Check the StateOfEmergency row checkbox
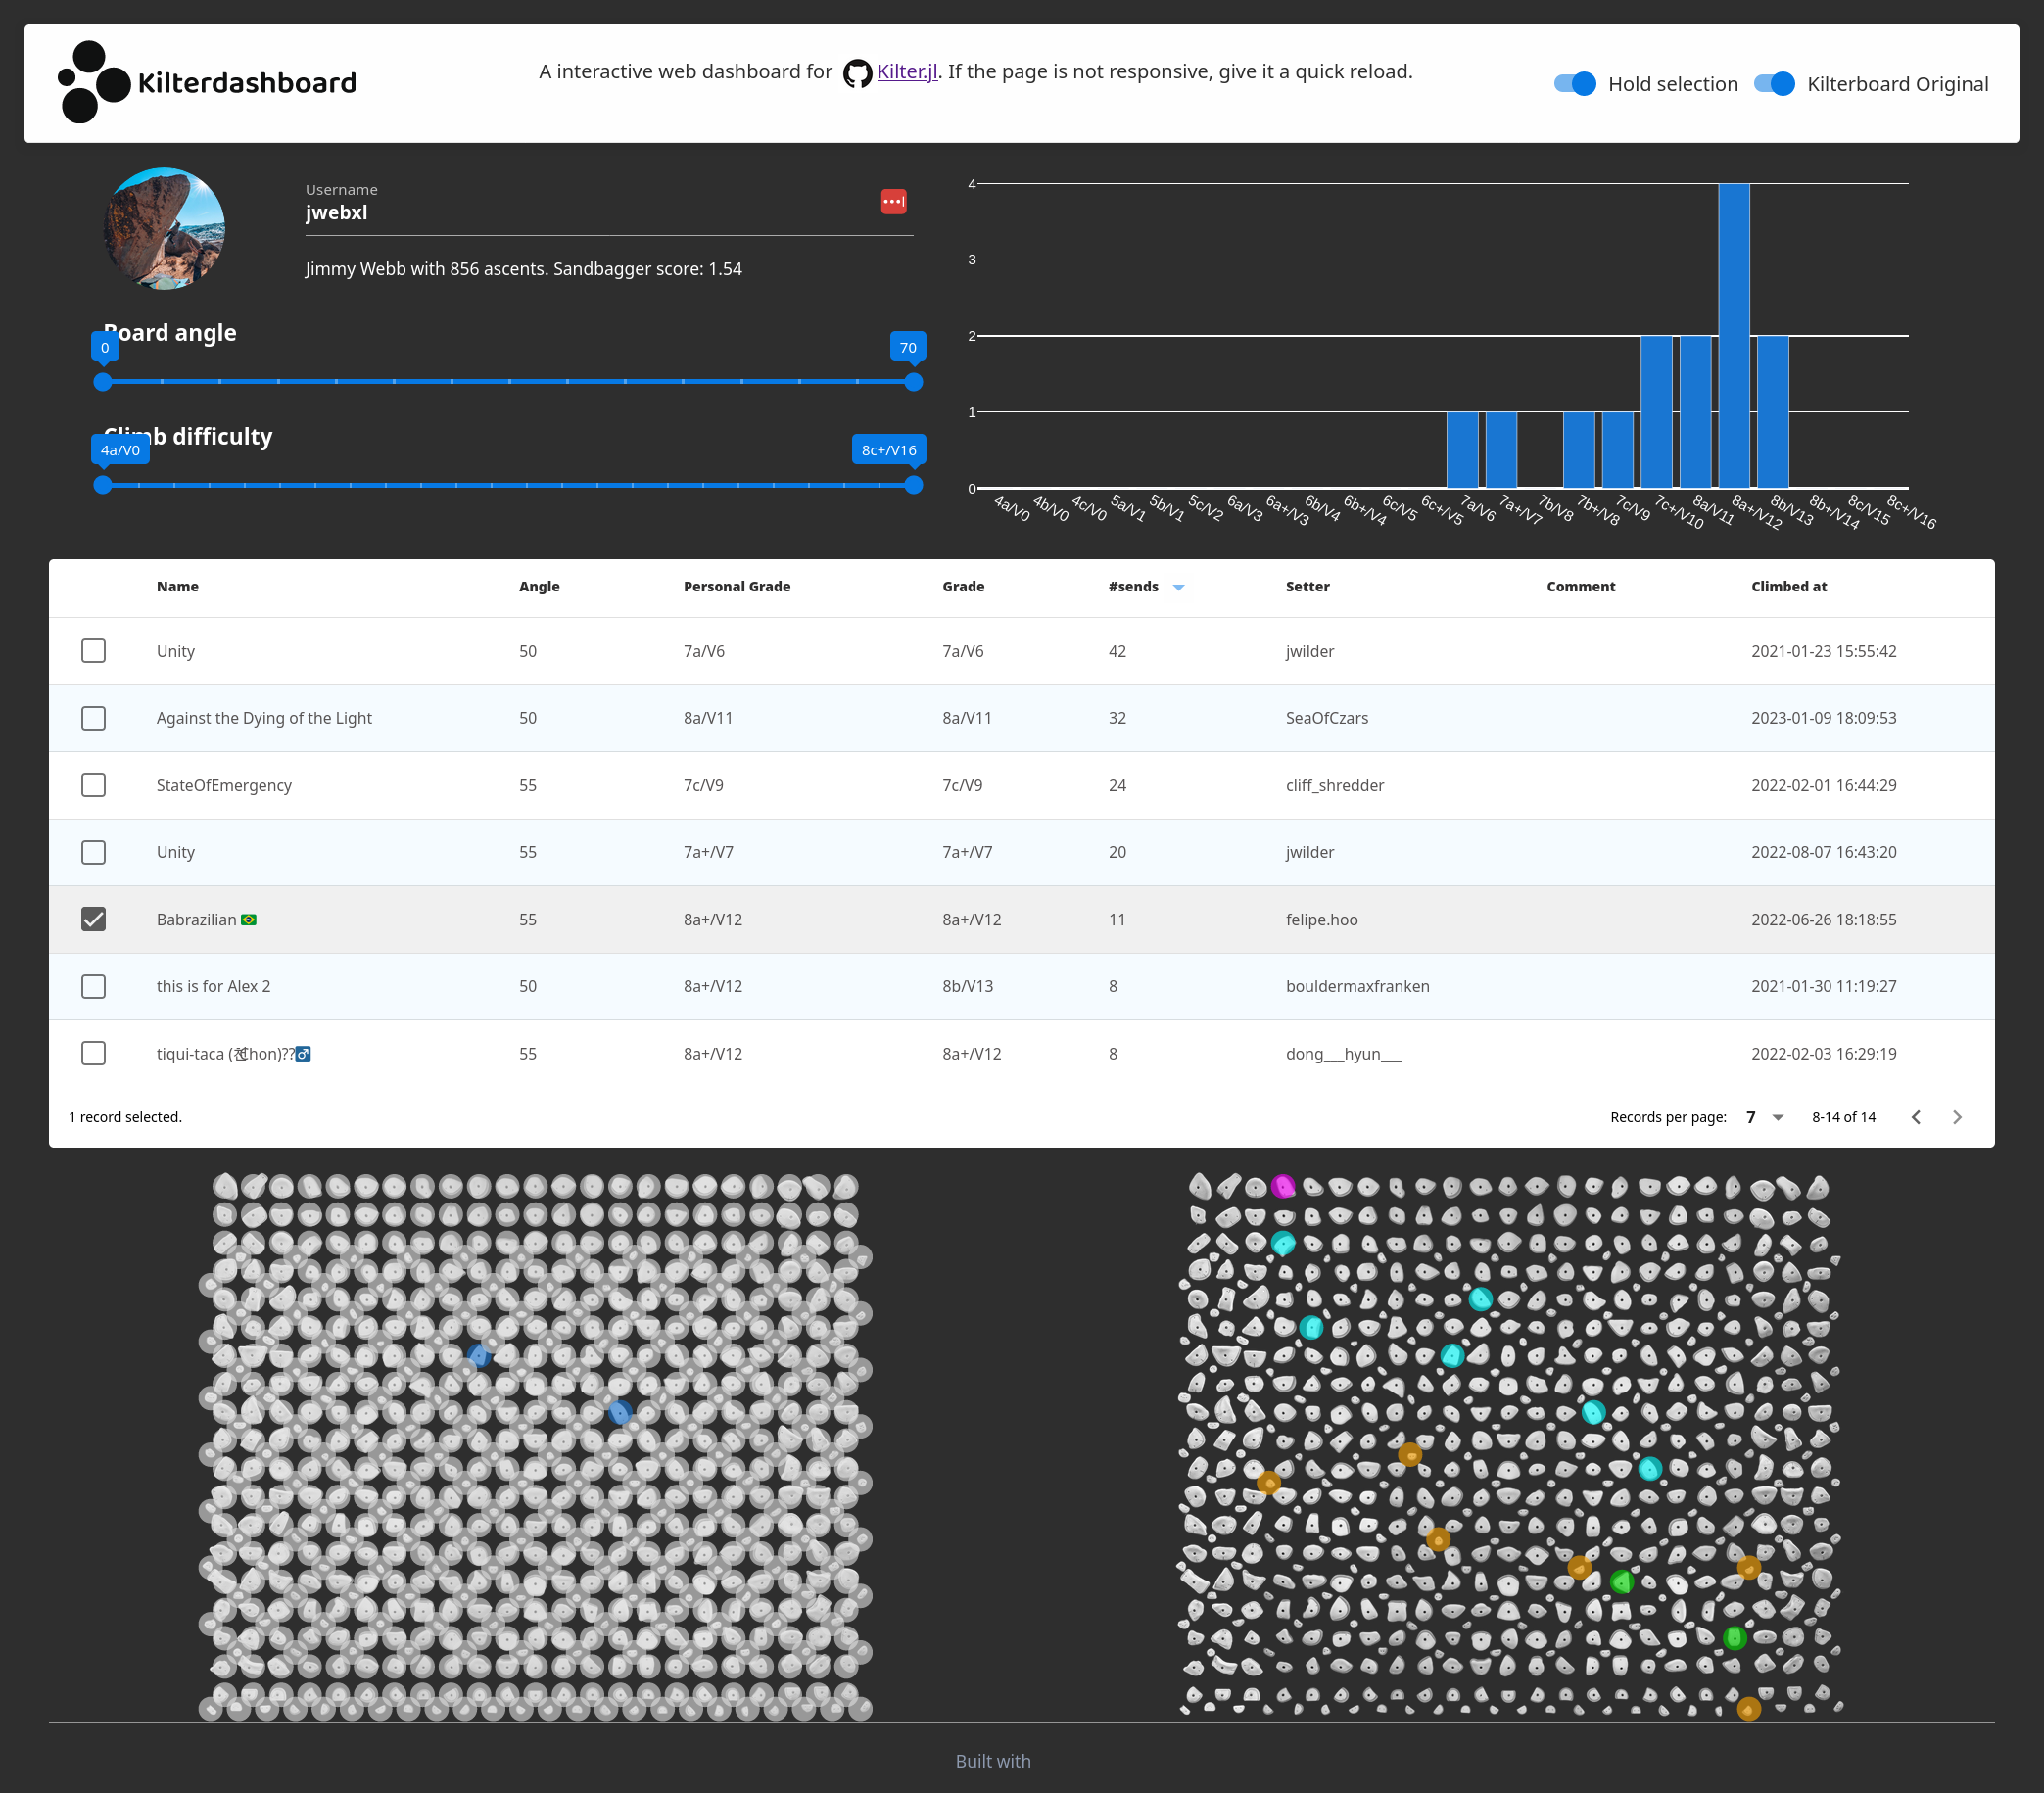This screenshot has width=2044, height=1793. [93, 785]
